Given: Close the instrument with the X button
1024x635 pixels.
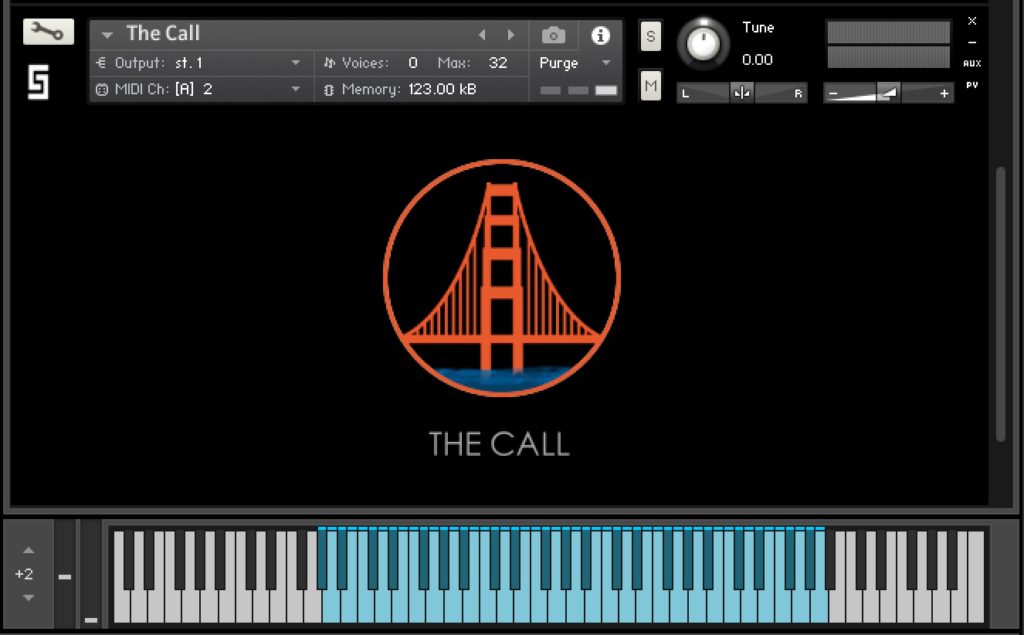Looking at the screenshot, I should click(x=972, y=21).
